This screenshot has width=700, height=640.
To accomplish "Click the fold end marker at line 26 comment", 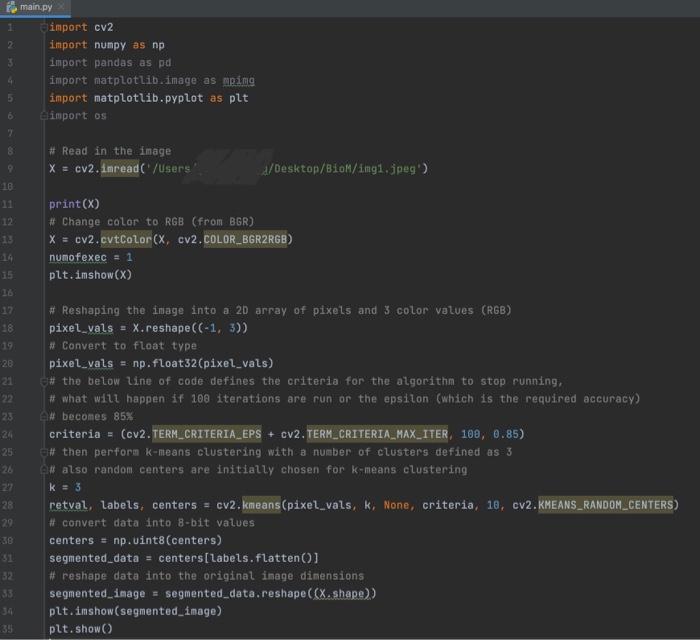I will click(x=44, y=470).
